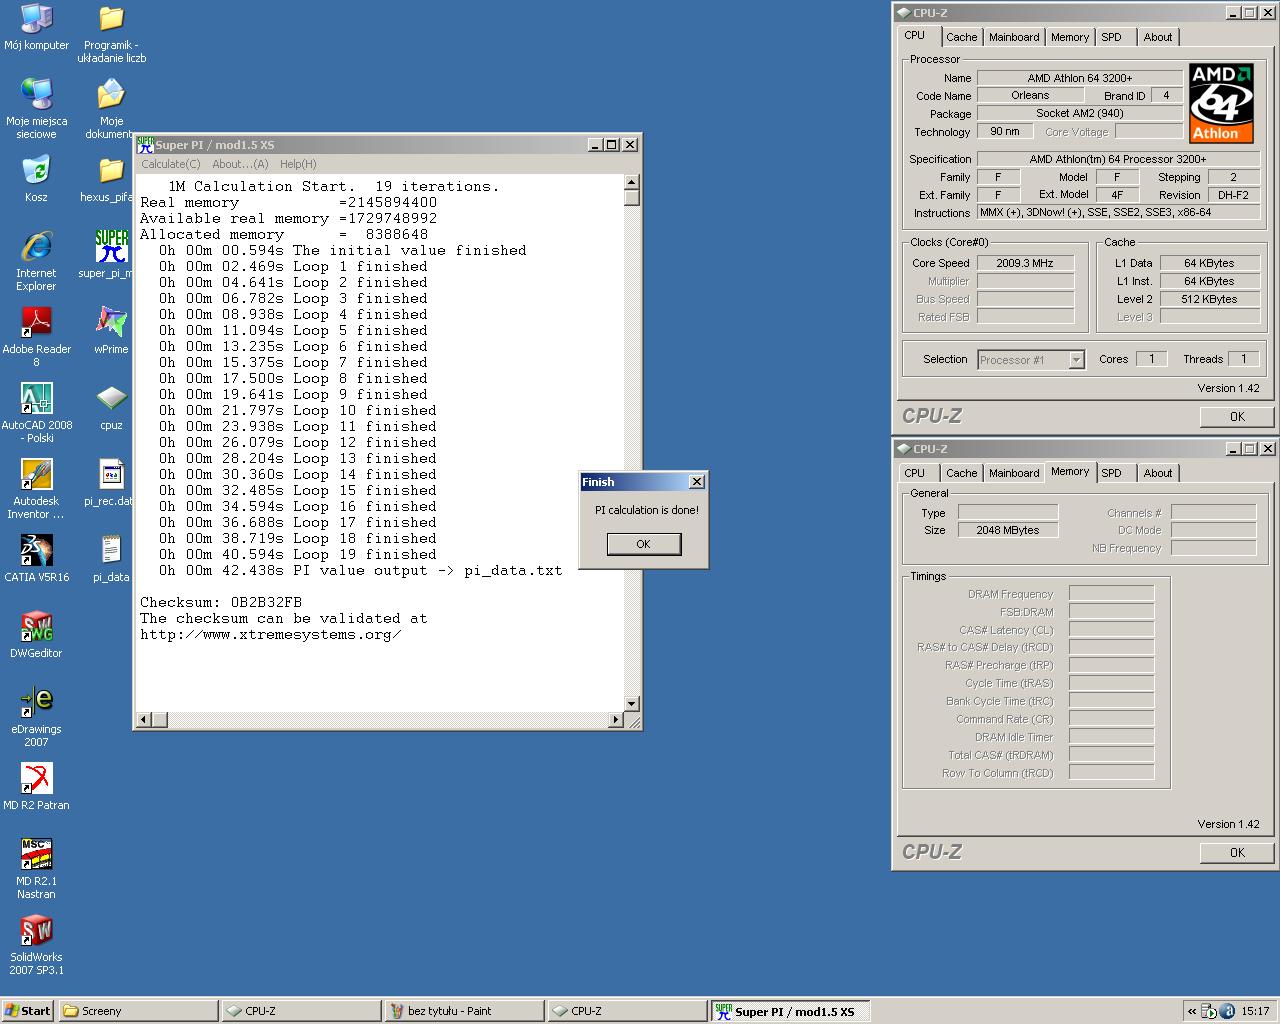The height and width of the screenshot is (1024, 1280).
Task: Click the Super PI title bar icon
Action: click(x=145, y=145)
